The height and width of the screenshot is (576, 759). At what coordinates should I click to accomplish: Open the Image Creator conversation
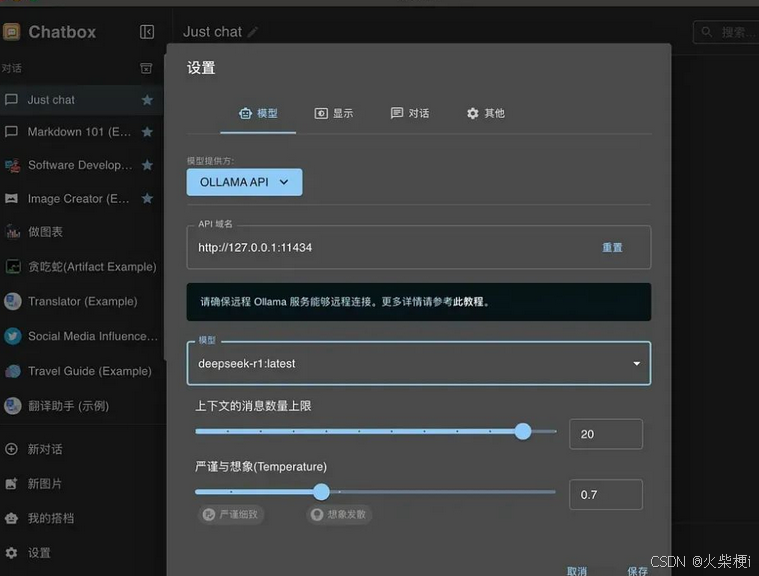(x=81, y=198)
